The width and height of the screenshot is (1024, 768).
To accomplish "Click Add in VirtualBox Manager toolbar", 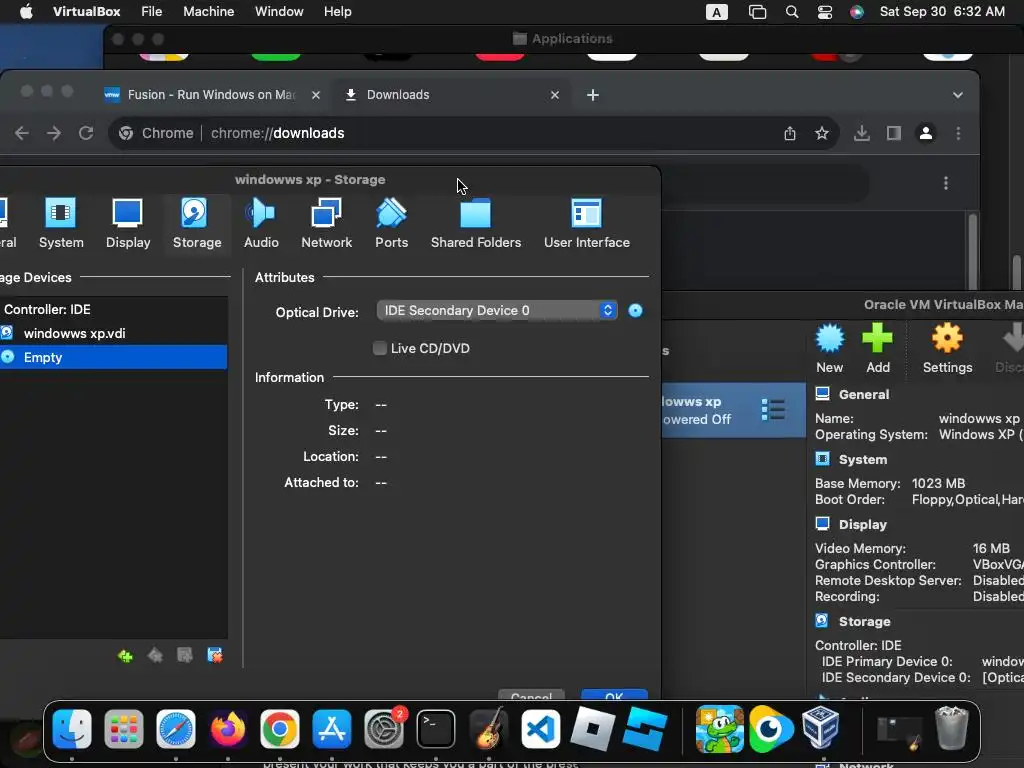I will [878, 349].
